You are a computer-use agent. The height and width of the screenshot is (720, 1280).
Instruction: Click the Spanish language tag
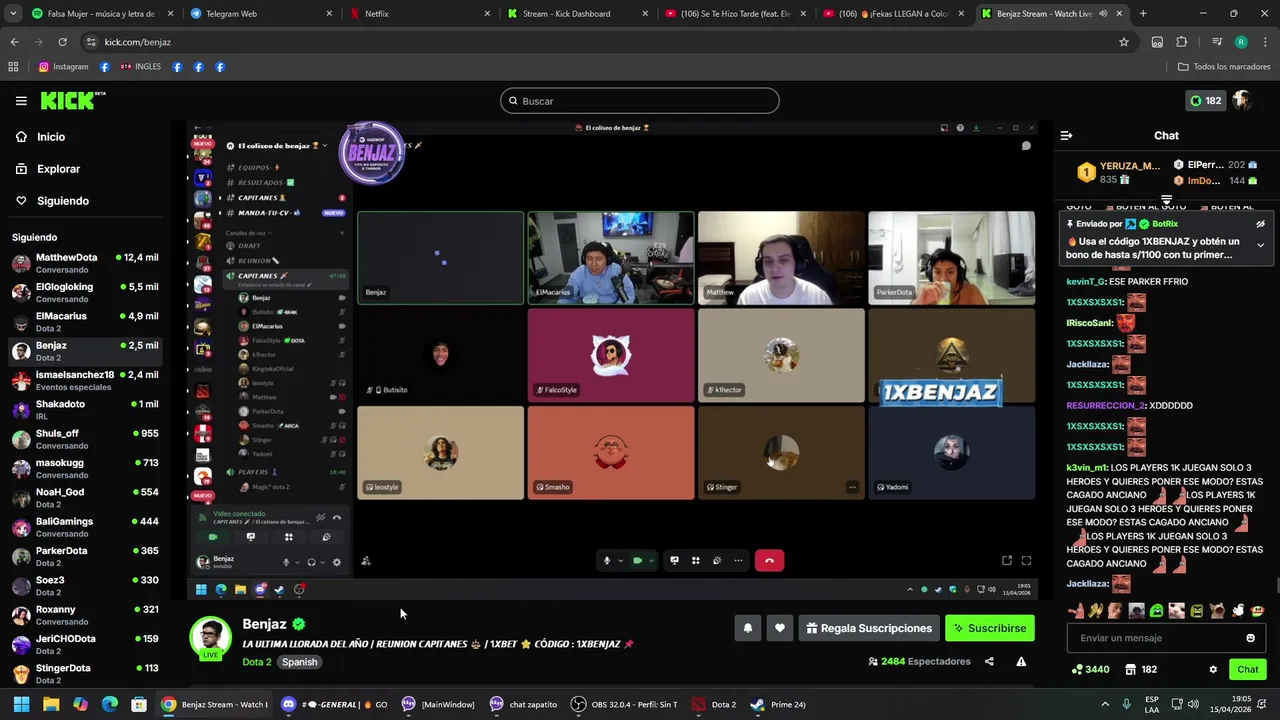(299, 662)
